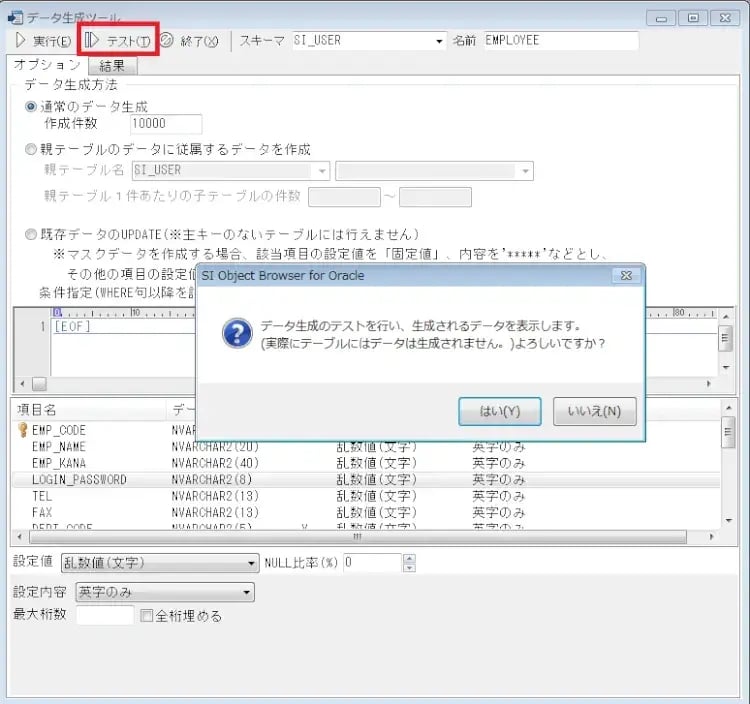Select the LOGIN_PASSWORD row
750x704 pixels.
tap(80, 480)
